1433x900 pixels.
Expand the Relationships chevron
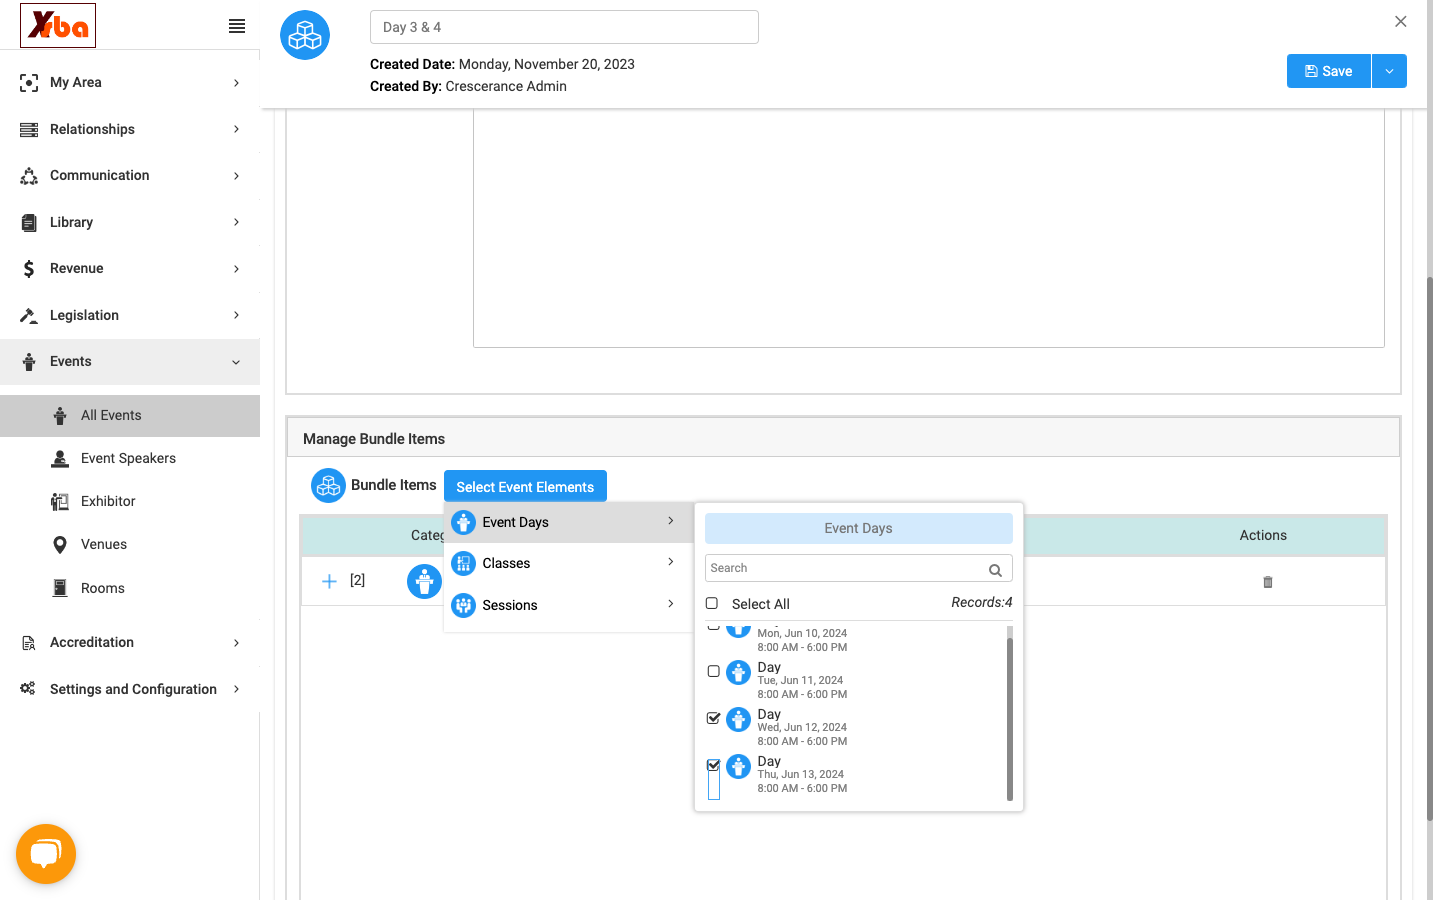tap(236, 129)
